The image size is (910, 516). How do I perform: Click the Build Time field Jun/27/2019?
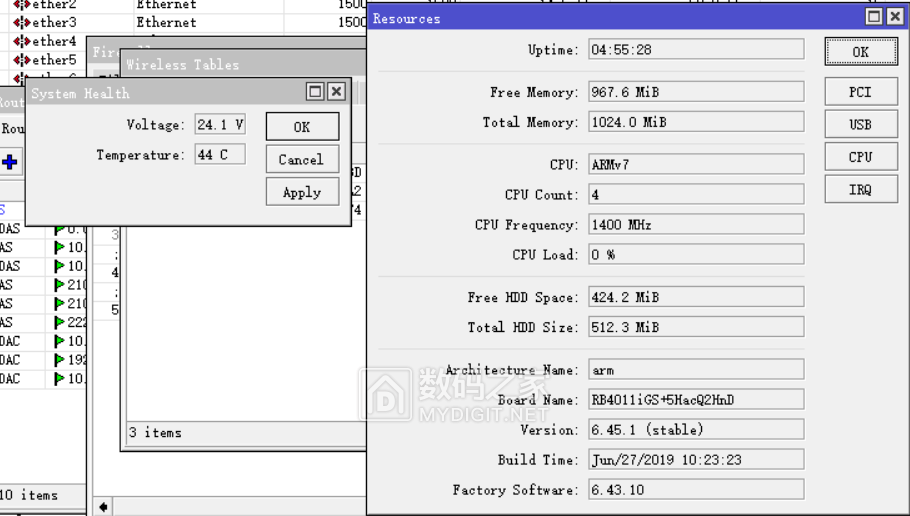pos(696,460)
